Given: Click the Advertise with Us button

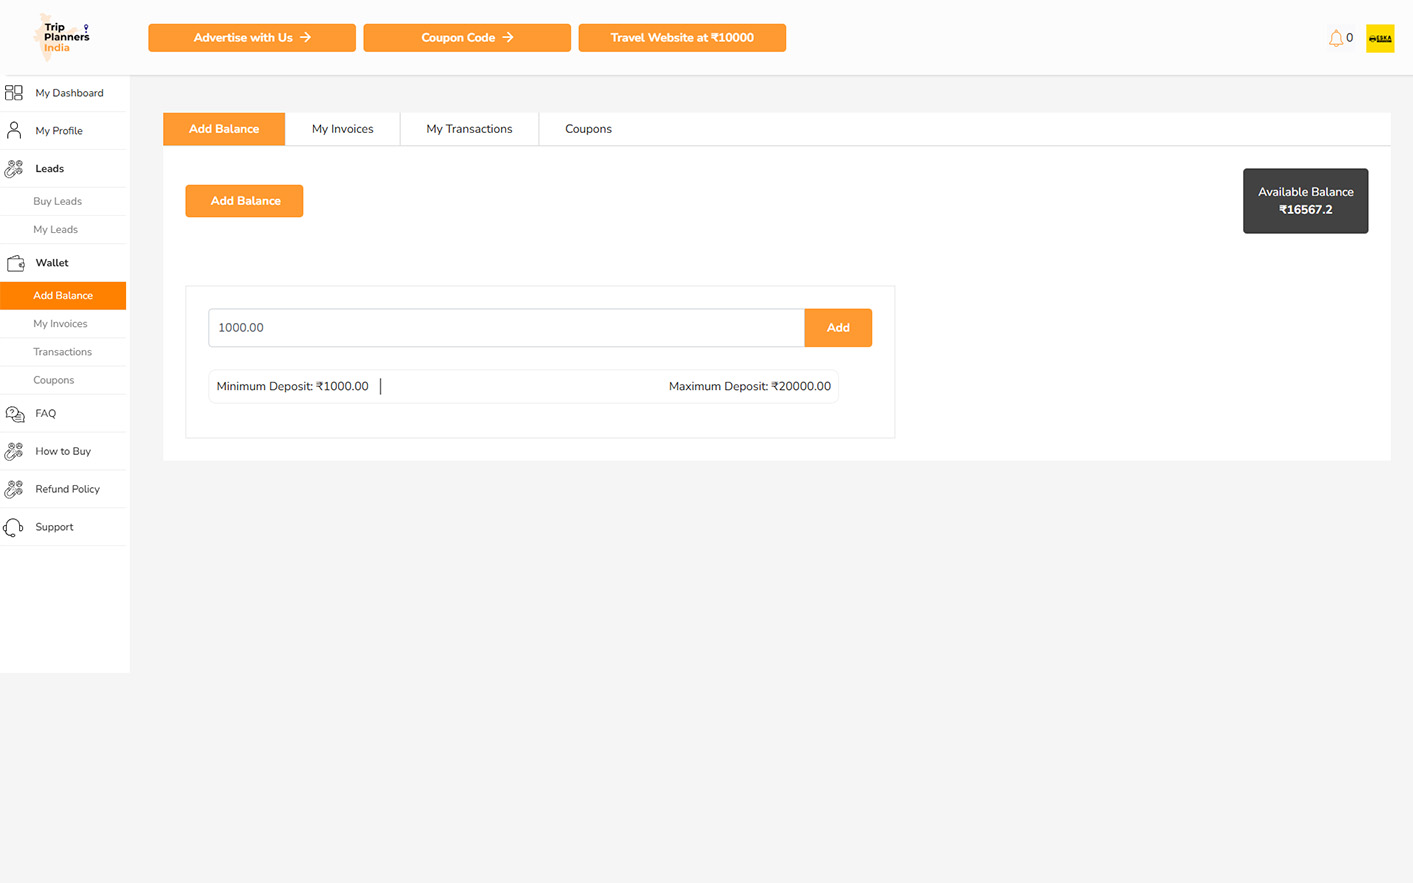Looking at the screenshot, I should tap(252, 38).
